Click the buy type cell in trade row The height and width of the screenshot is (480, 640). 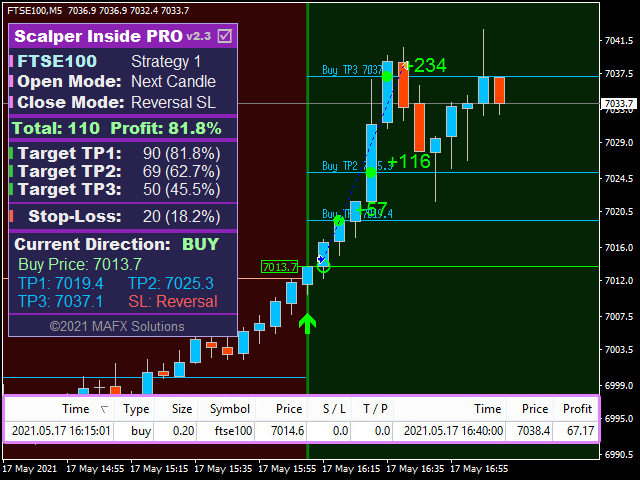pyautogui.click(x=141, y=431)
